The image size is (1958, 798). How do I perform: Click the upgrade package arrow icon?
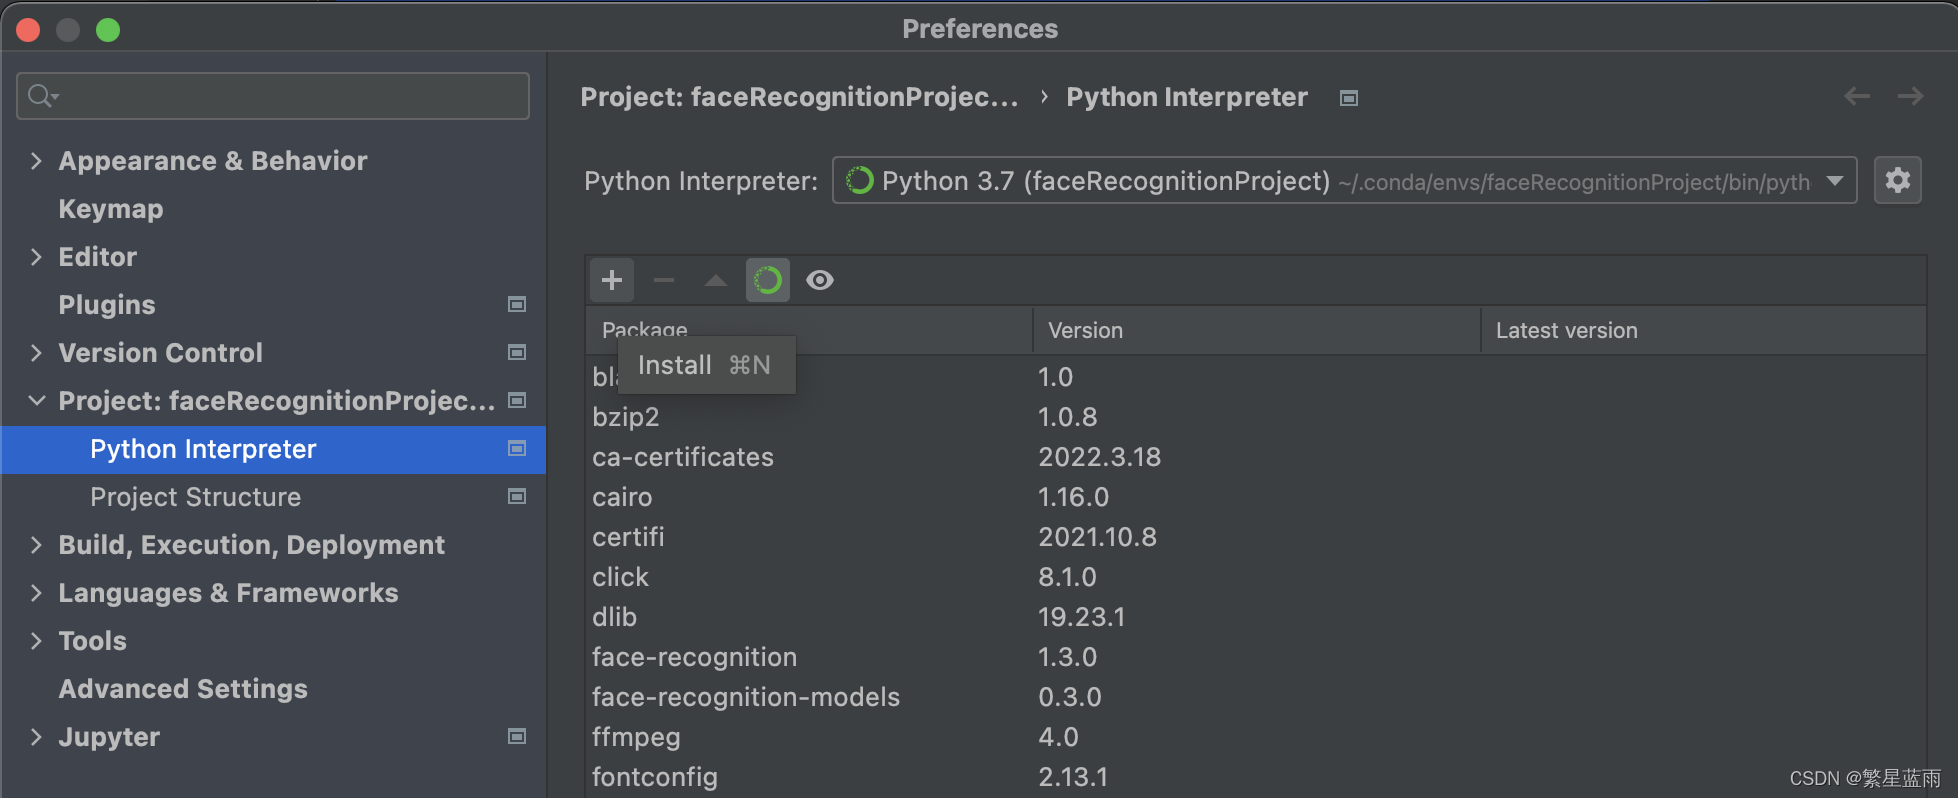pos(716,280)
